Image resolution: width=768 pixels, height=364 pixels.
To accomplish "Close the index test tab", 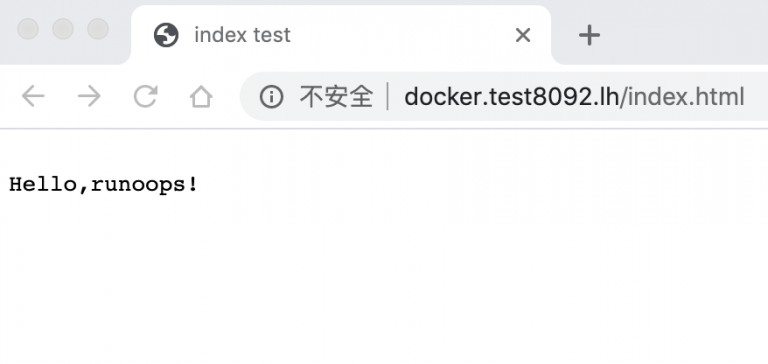I will 523,35.
